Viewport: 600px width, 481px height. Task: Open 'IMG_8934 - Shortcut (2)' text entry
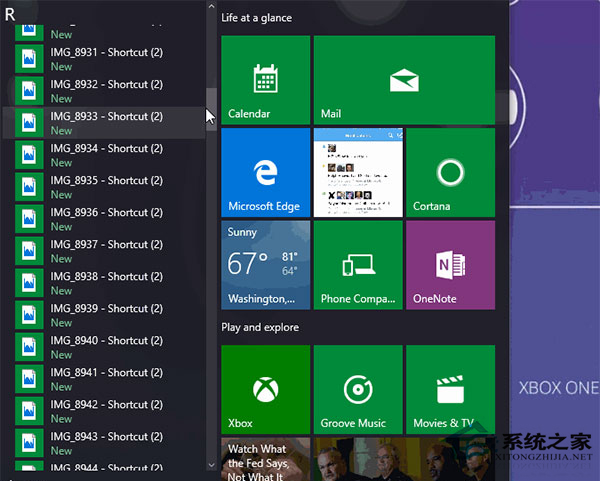pos(107,148)
